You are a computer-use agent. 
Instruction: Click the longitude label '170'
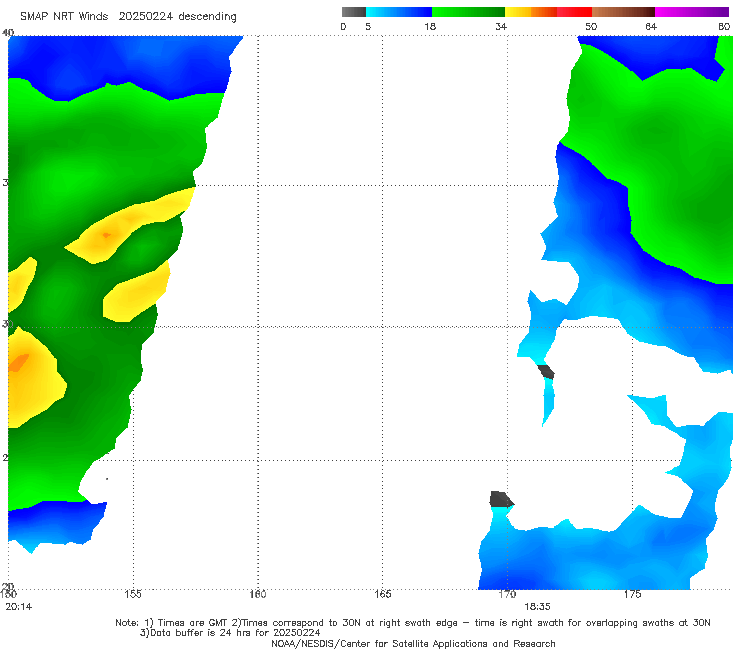507,594
